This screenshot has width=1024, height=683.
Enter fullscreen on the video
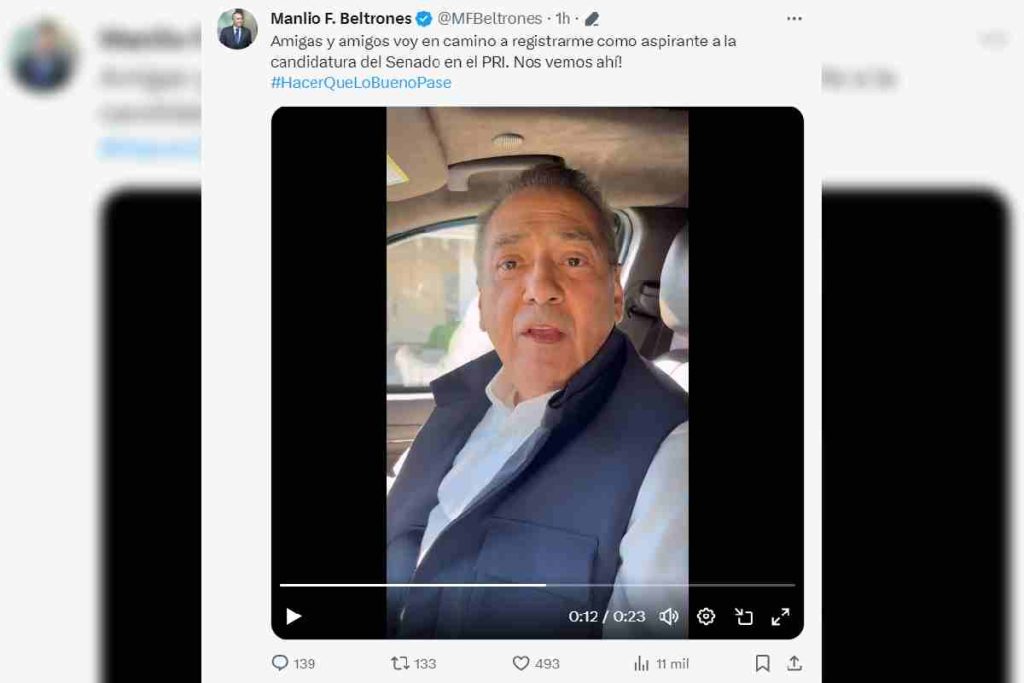[x=782, y=617]
